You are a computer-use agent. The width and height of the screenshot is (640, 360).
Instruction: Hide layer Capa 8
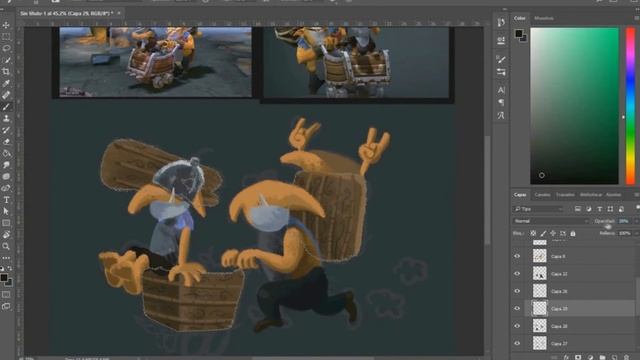click(x=517, y=256)
